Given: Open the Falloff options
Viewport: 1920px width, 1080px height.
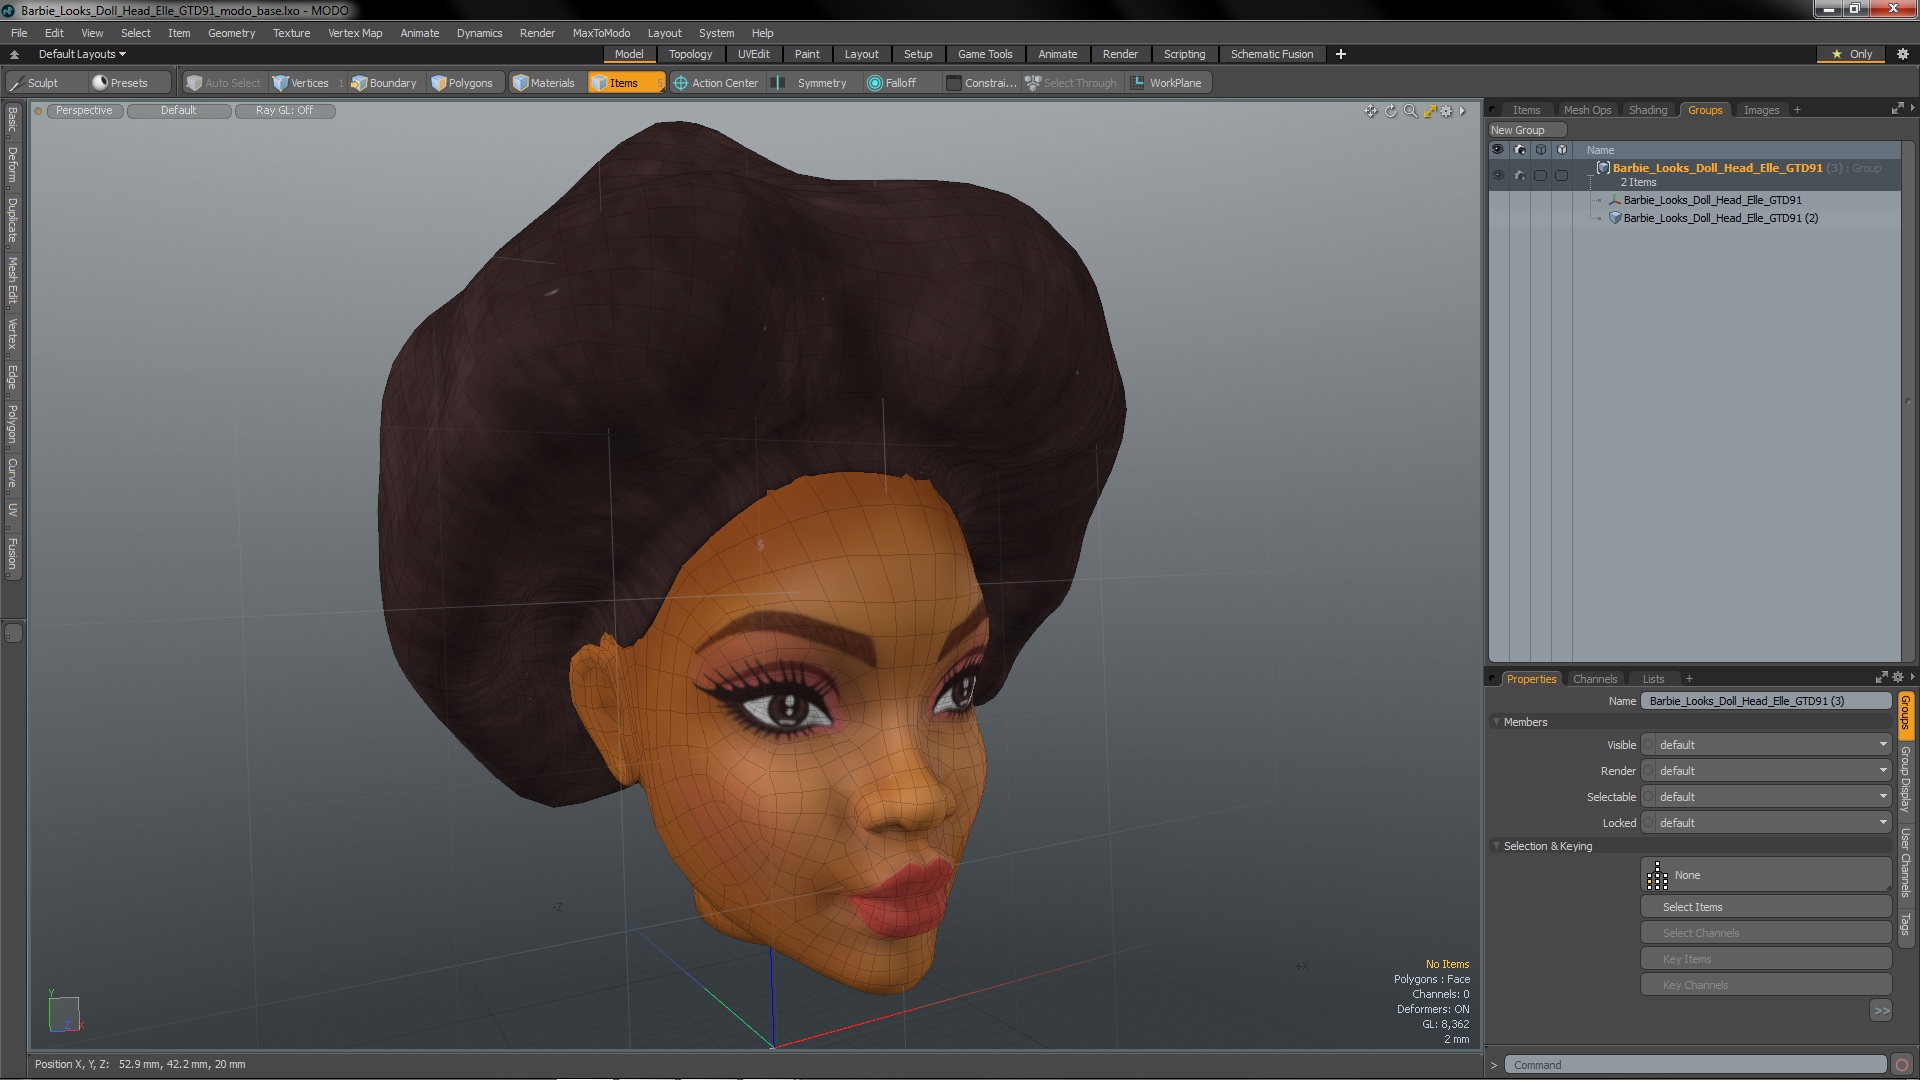Looking at the screenshot, I should pyautogui.click(x=892, y=83).
